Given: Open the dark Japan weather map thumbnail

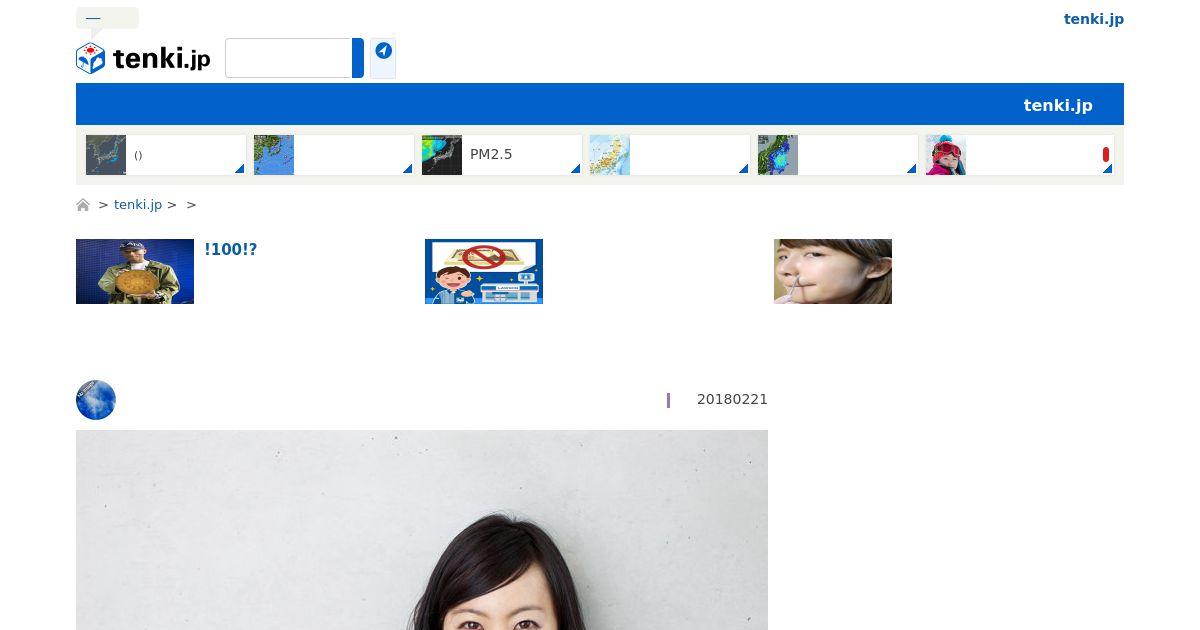Looking at the screenshot, I should 106,155.
